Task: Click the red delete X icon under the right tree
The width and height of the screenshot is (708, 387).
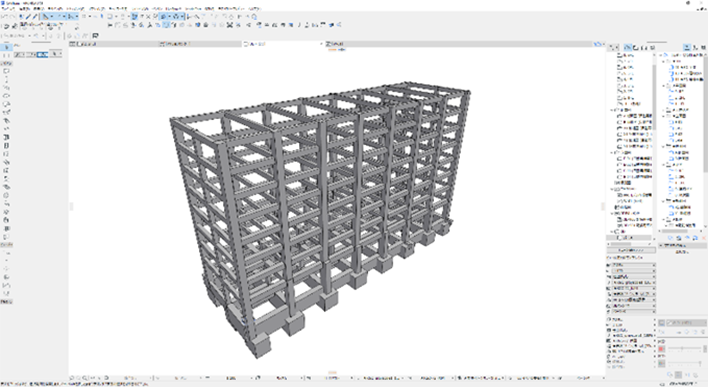Action: 703,238
